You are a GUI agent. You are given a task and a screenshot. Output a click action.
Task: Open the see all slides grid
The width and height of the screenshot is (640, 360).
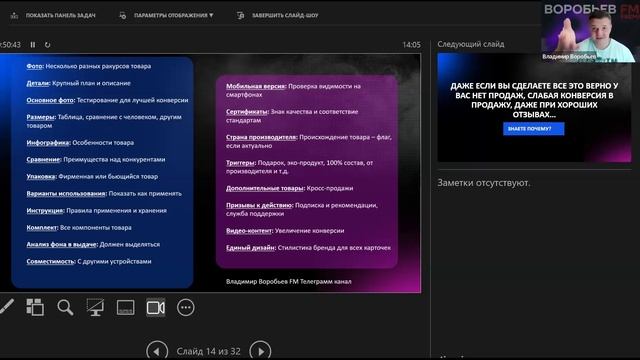[35, 307]
